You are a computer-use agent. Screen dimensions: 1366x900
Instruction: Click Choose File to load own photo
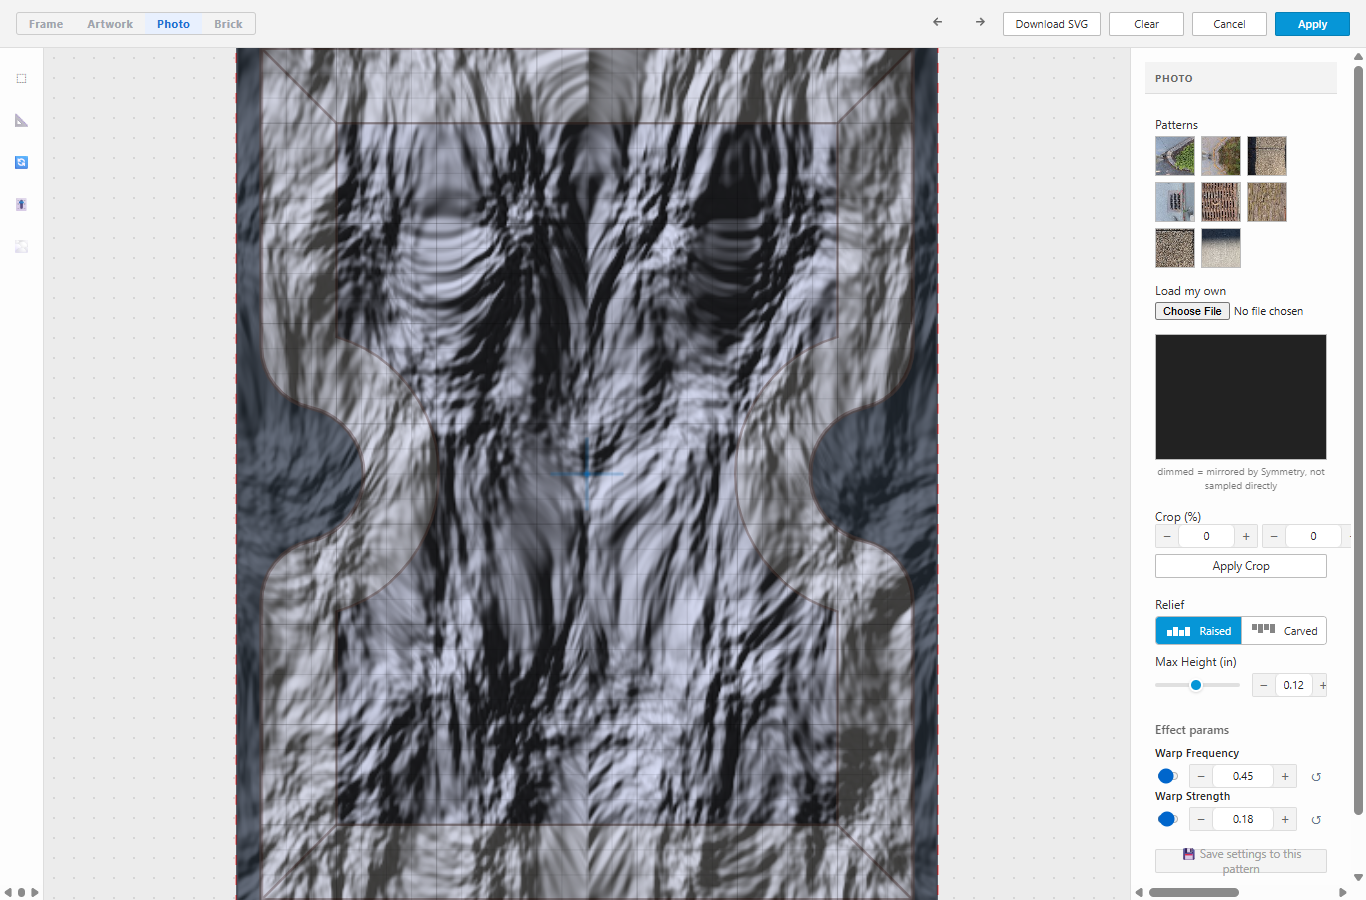coord(1192,311)
